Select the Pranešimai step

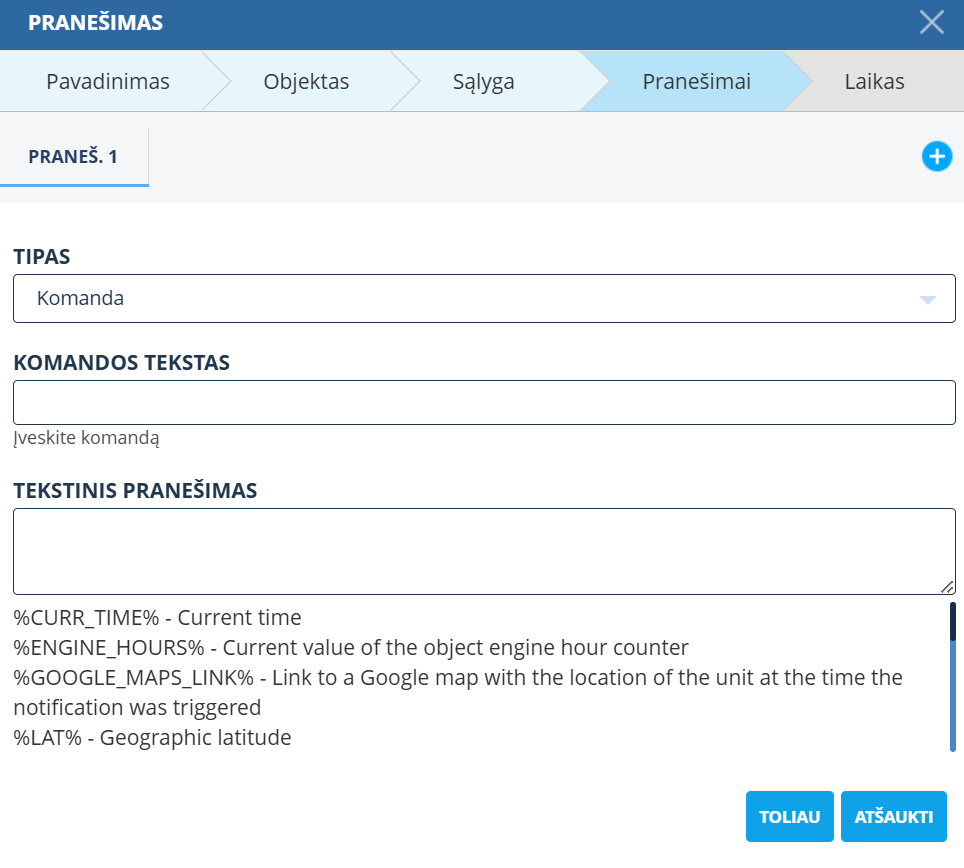696,82
